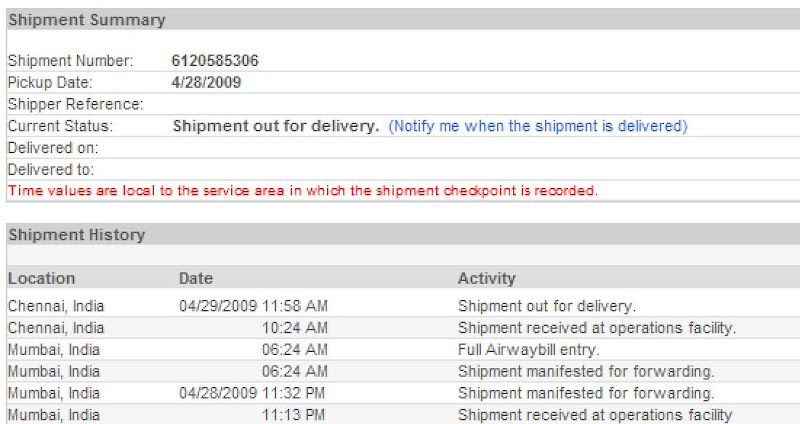Click the 10:24 AM time entry
This screenshot has width=800, height=424.
coord(294,328)
